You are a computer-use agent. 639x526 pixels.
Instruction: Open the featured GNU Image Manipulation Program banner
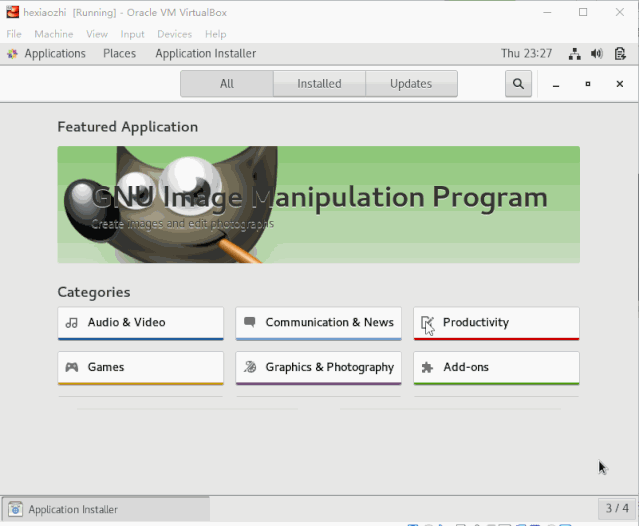[319, 205]
